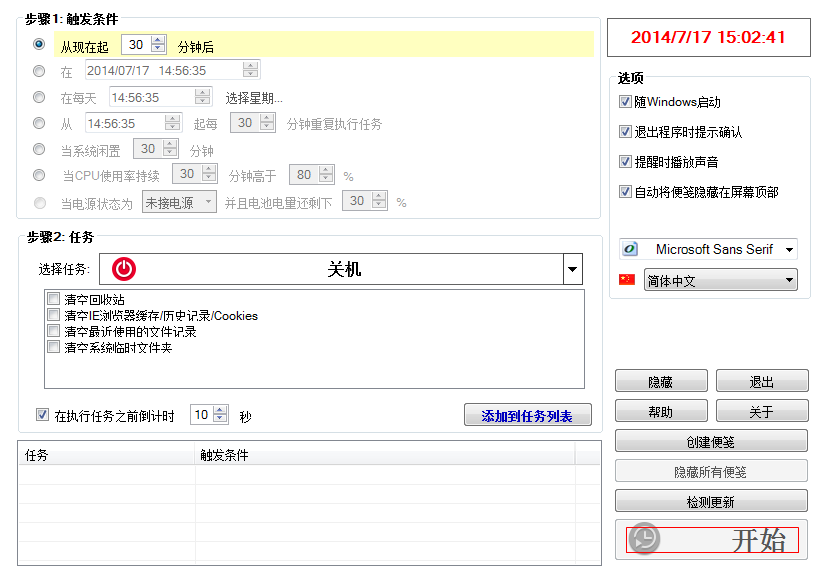Check the 清空回收站 task option
Image resolution: width=824 pixels, height=576 pixels.
click(x=55, y=298)
